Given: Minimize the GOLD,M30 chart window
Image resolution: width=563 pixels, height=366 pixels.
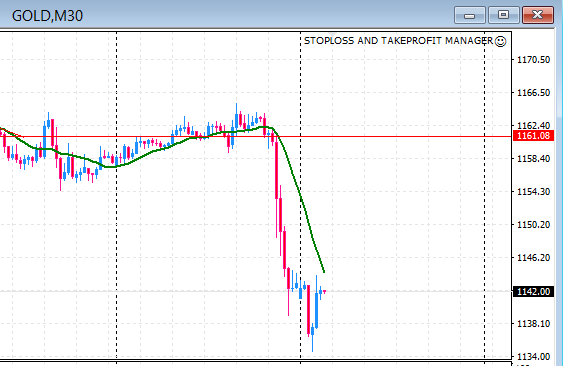Looking at the screenshot, I should (x=469, y=15).
